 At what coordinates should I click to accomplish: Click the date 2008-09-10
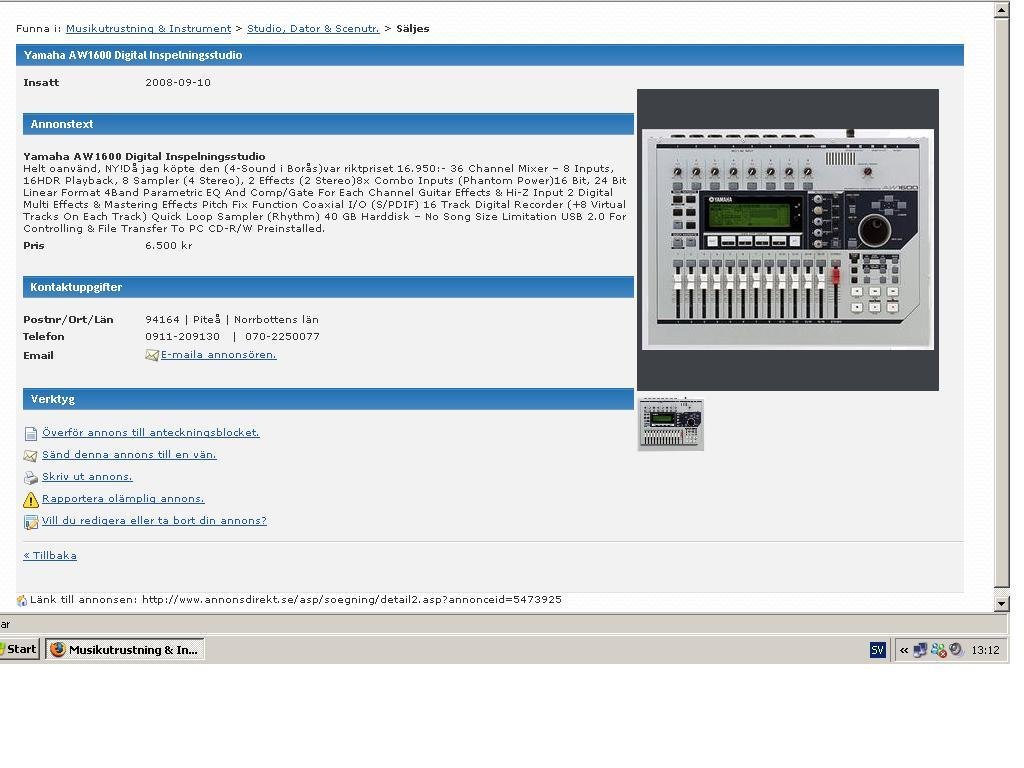point(178,82)
